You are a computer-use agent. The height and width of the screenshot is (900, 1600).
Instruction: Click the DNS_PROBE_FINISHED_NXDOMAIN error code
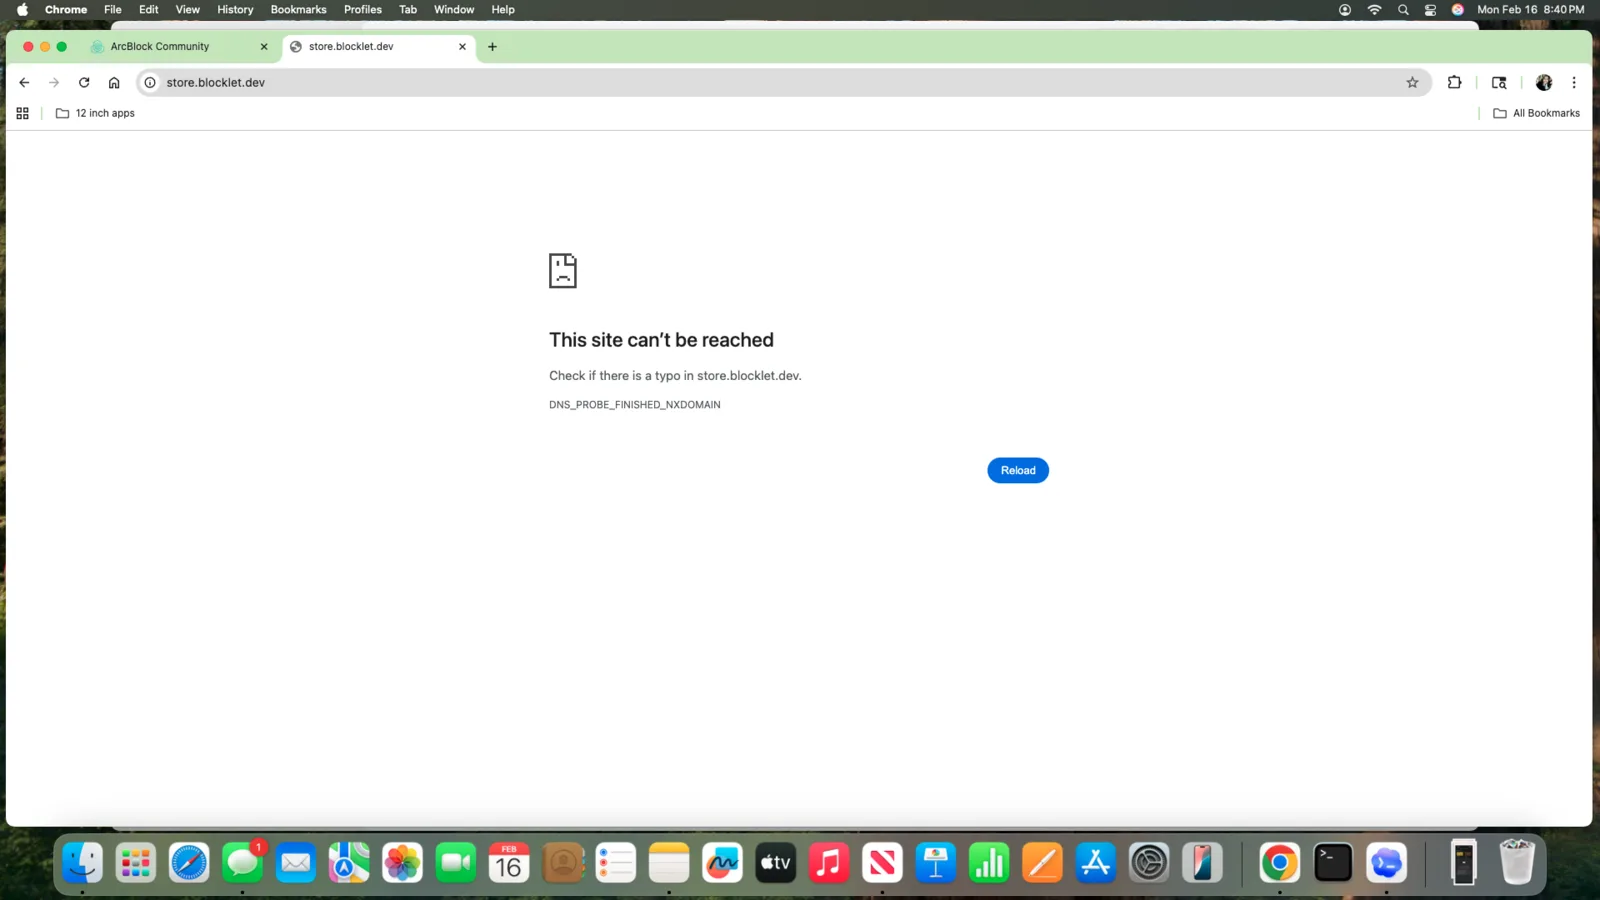point(635,405)
